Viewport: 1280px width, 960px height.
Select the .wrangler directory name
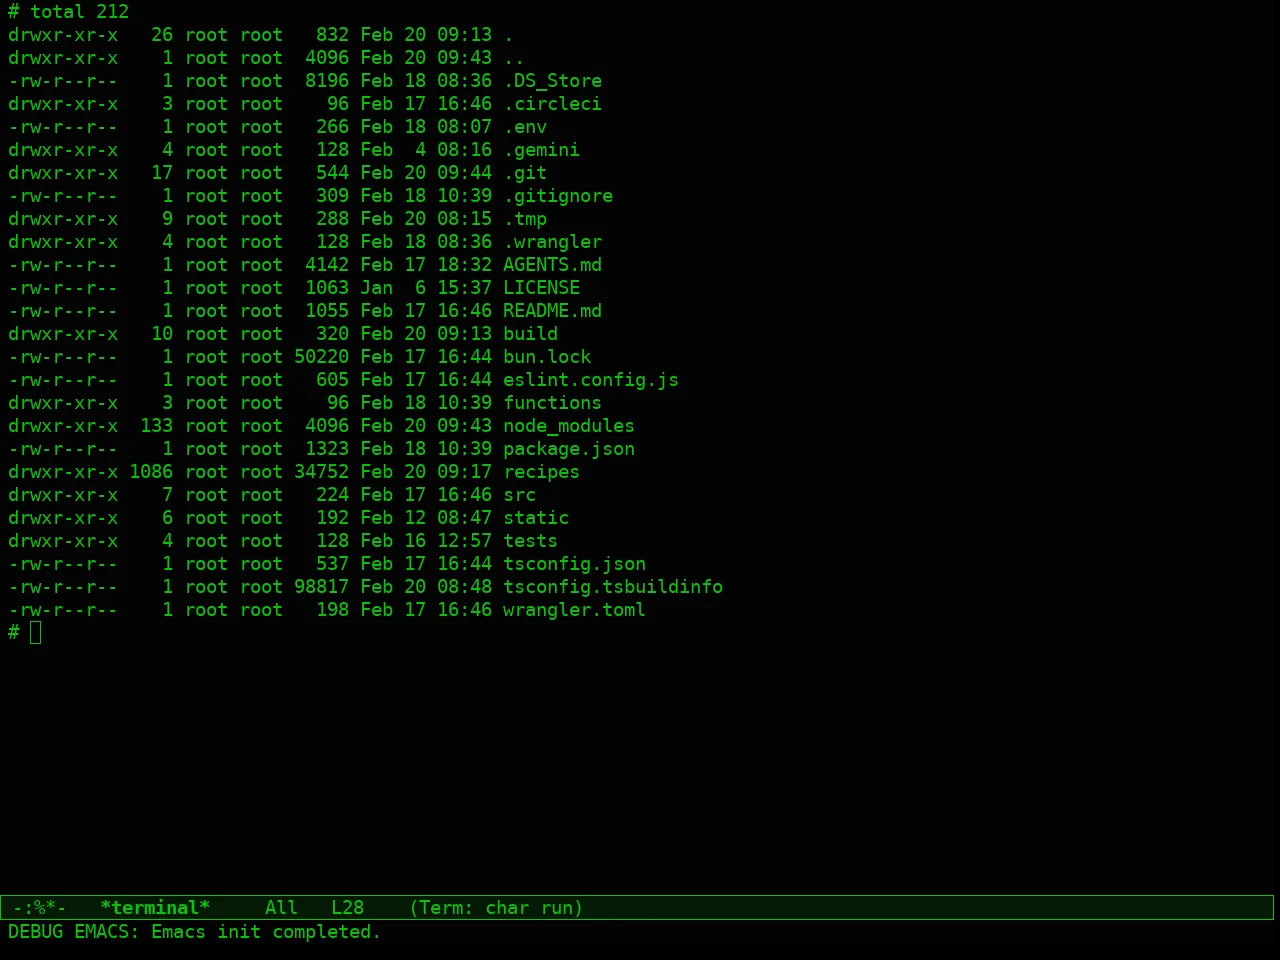(553, 242)
